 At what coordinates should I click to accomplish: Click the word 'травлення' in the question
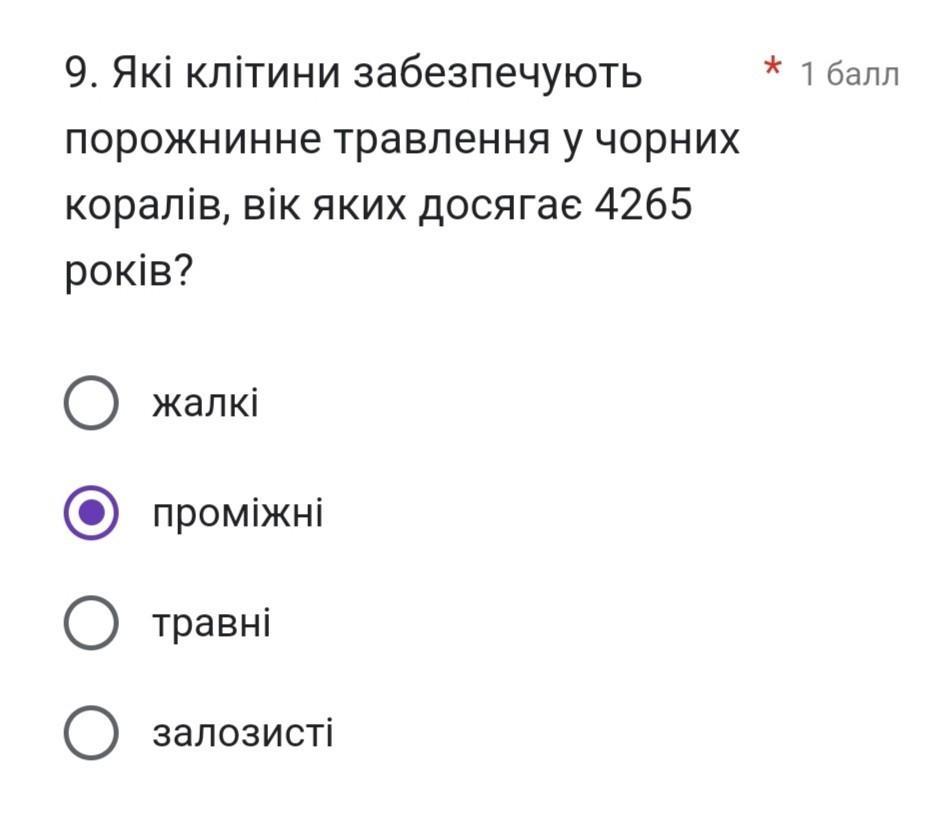click(442, 142)
